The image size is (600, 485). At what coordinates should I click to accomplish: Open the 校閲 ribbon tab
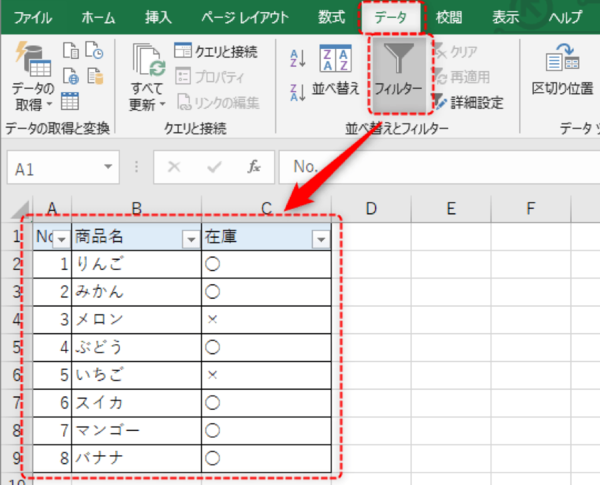(449, 18)
